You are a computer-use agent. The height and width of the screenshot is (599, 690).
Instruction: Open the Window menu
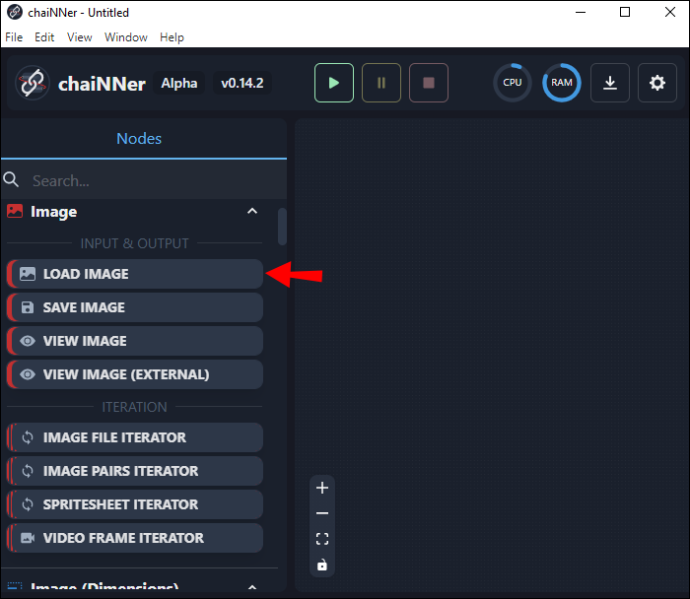point(126,37)
